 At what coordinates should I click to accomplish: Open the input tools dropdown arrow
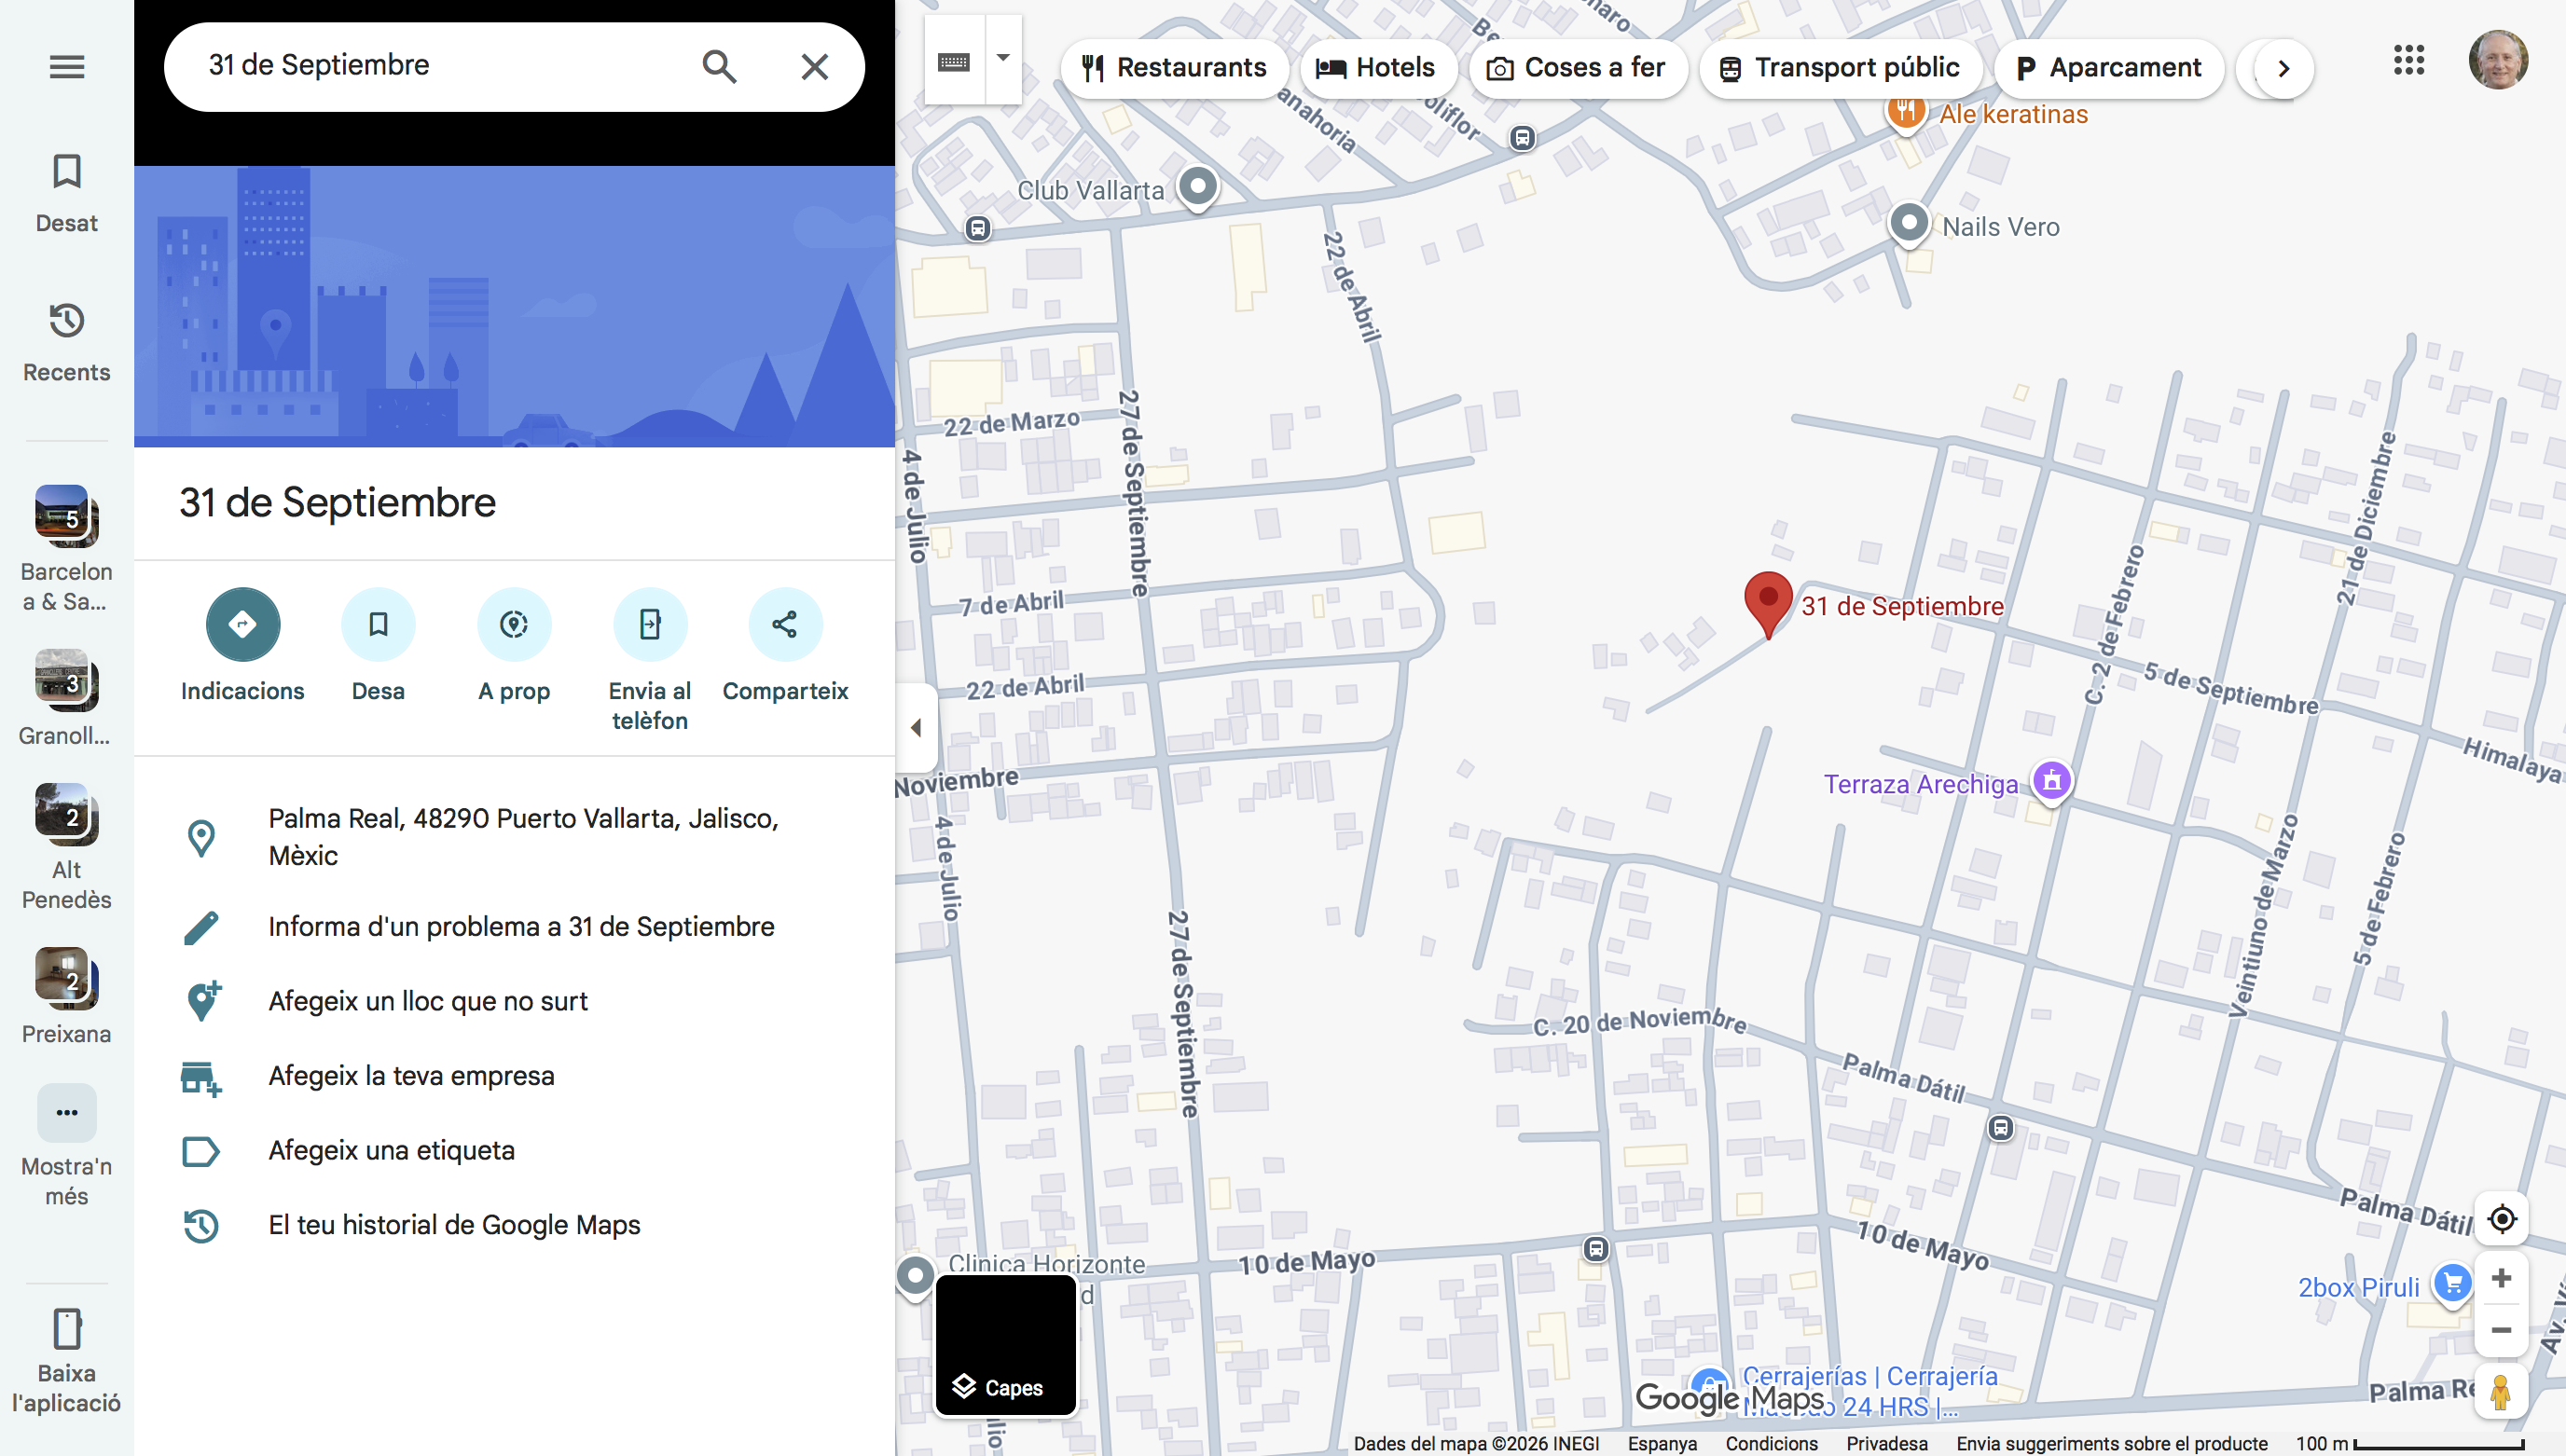click(x=1003, y=58)
